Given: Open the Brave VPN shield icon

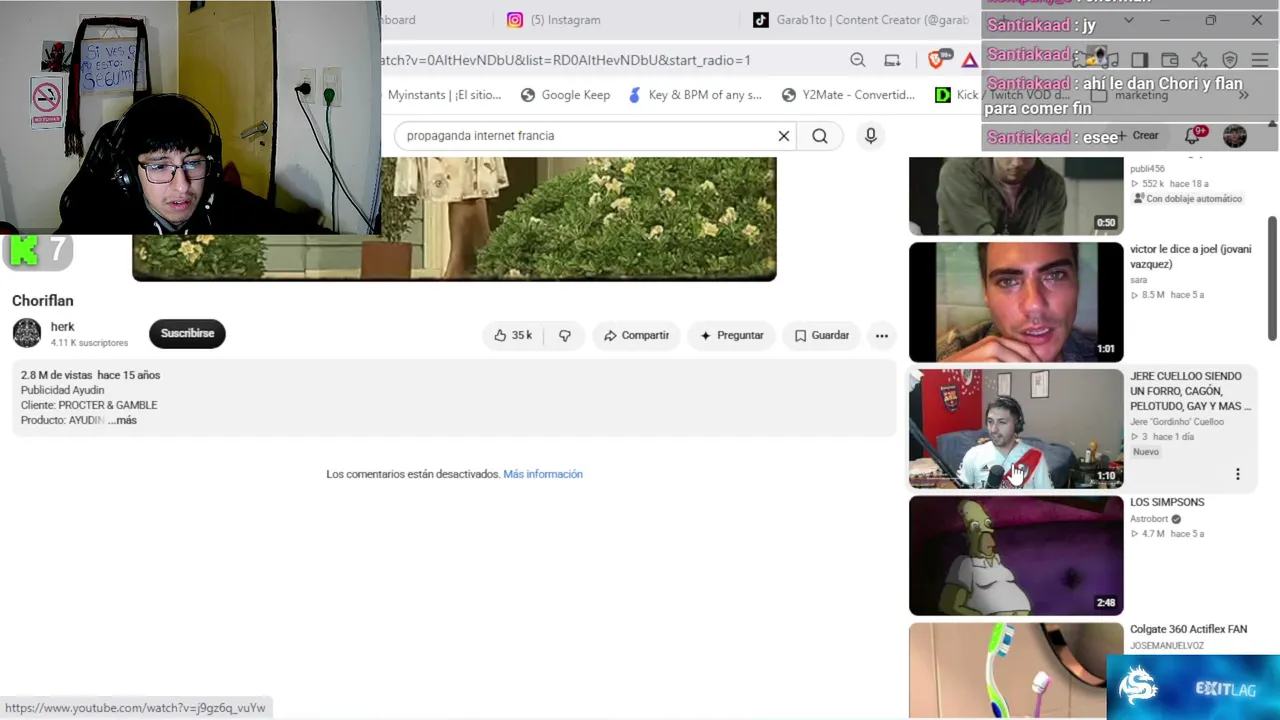Looking at the screenshot, I should [1230, 60].
